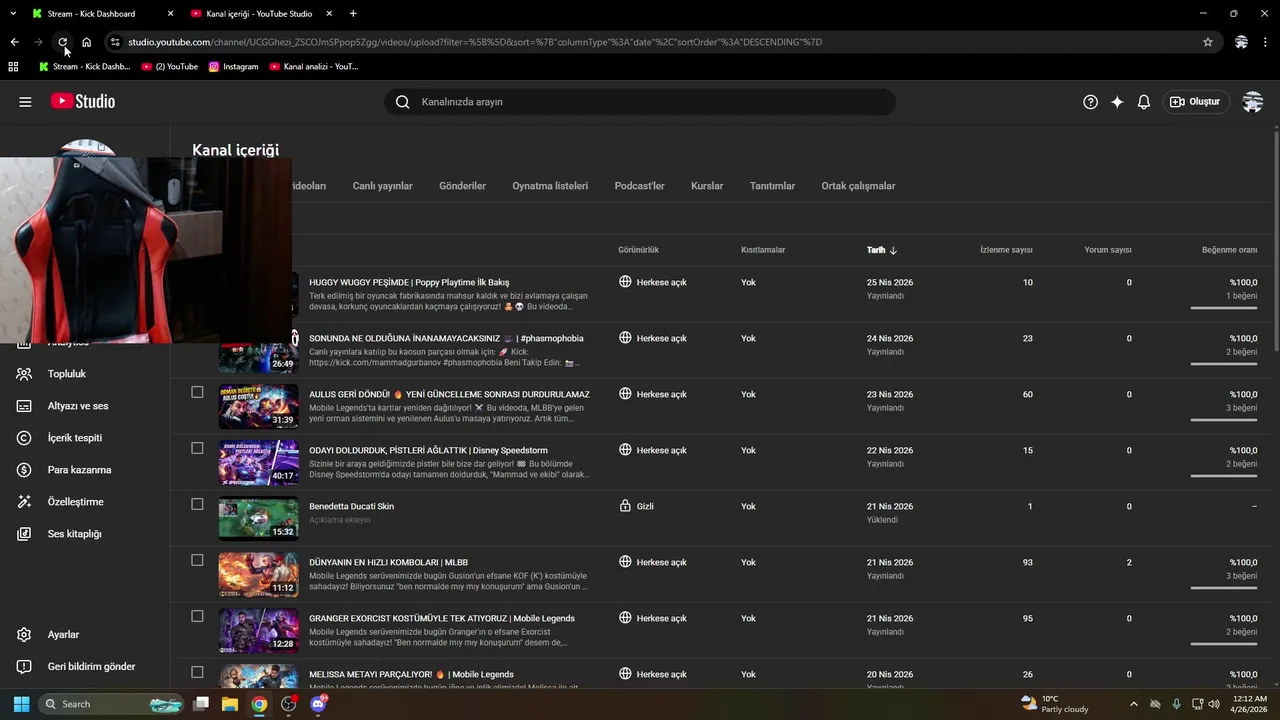Open the ODAYI DOLDURDUK video thumbnail
Image resolution: width=1280 pixels, height=720 pixels.
[258, 463]
